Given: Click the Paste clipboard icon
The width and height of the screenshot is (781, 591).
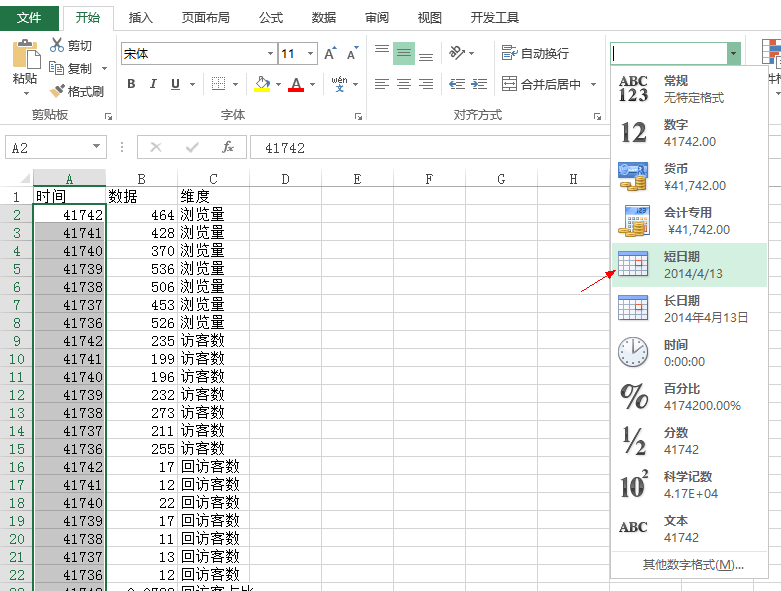Looking at the screenshot, I should pos(26,55).
